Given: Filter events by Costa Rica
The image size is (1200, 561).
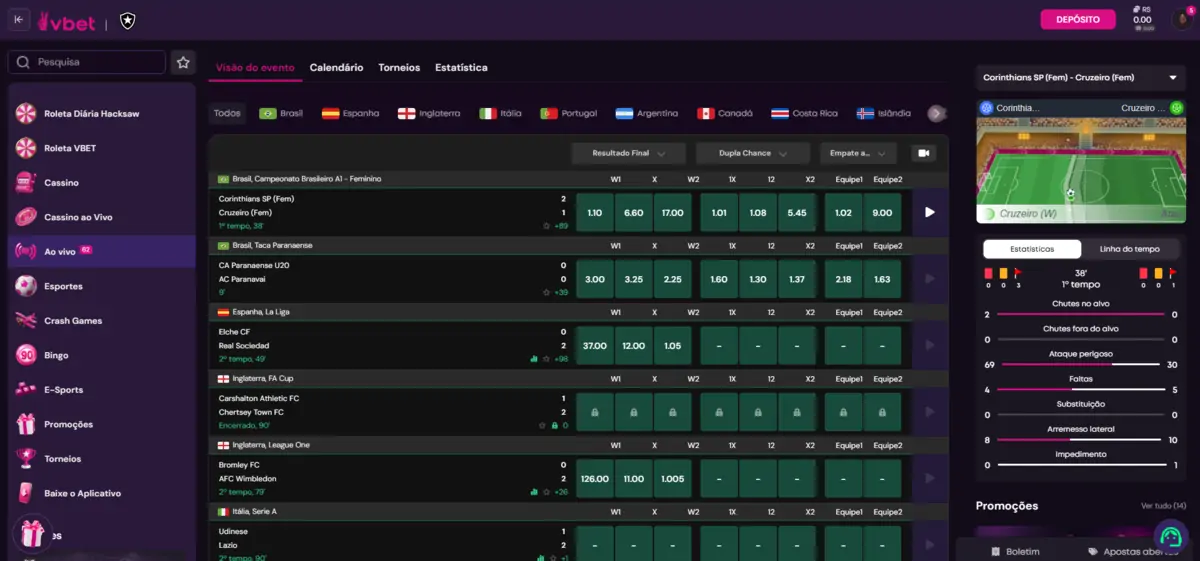Looking at the screenshot, I should (805, 114).
